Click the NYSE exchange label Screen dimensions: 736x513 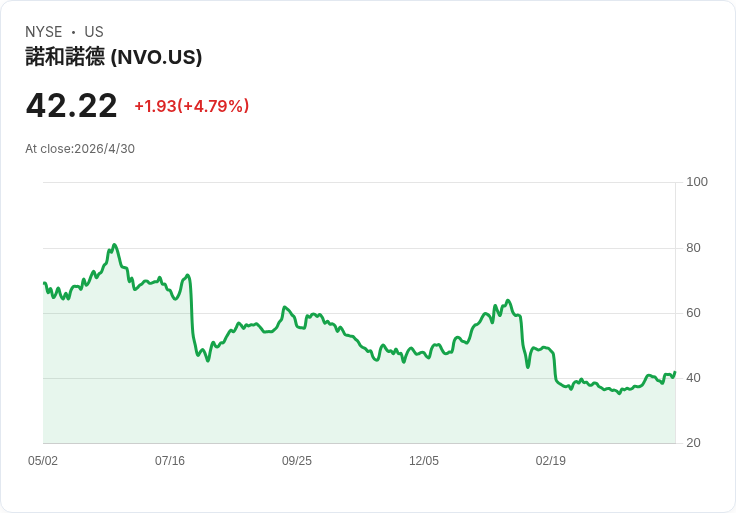coord(44,32)
